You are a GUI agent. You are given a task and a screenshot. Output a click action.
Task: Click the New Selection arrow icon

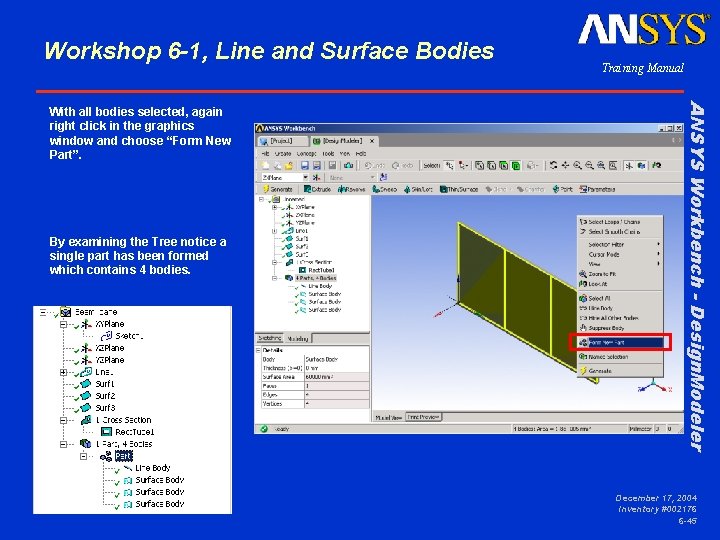coord(449,166)
